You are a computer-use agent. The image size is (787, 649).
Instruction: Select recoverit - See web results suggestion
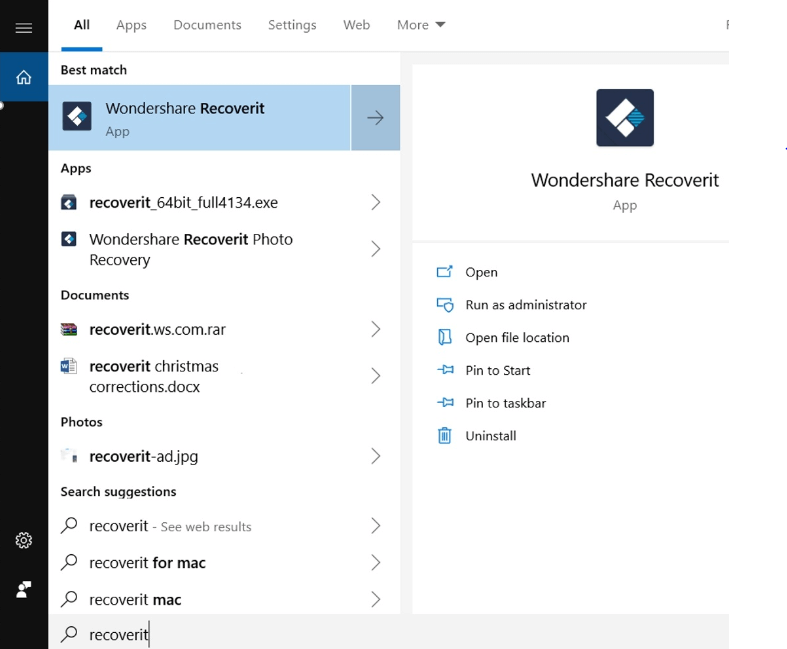[x=224, y=526]
